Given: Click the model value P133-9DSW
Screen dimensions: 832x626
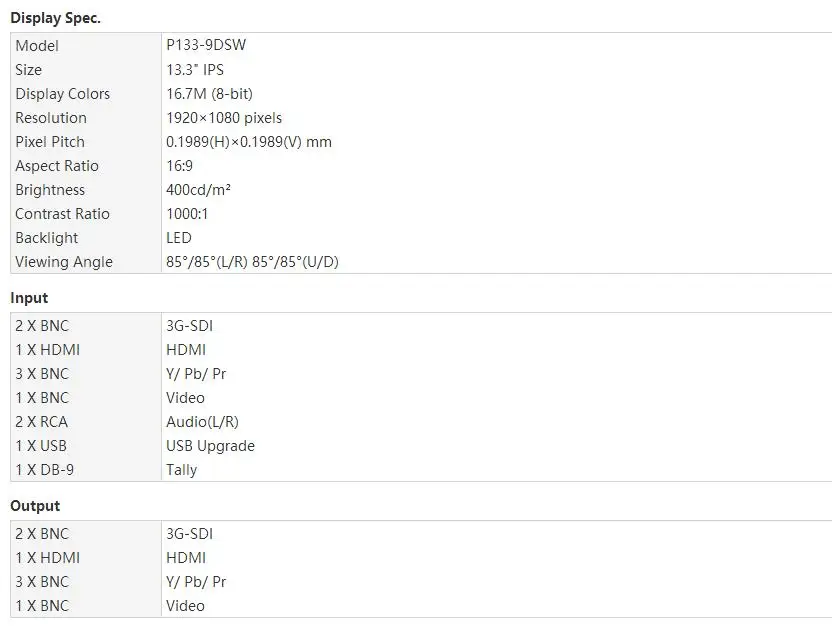Looking at the screenshot, I should click(206, 45).
